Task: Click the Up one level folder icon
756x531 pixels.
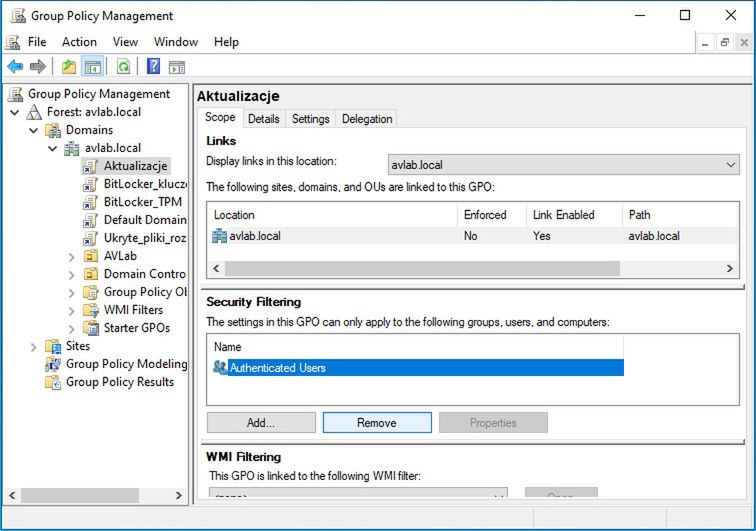Action: tap(68, 67)
